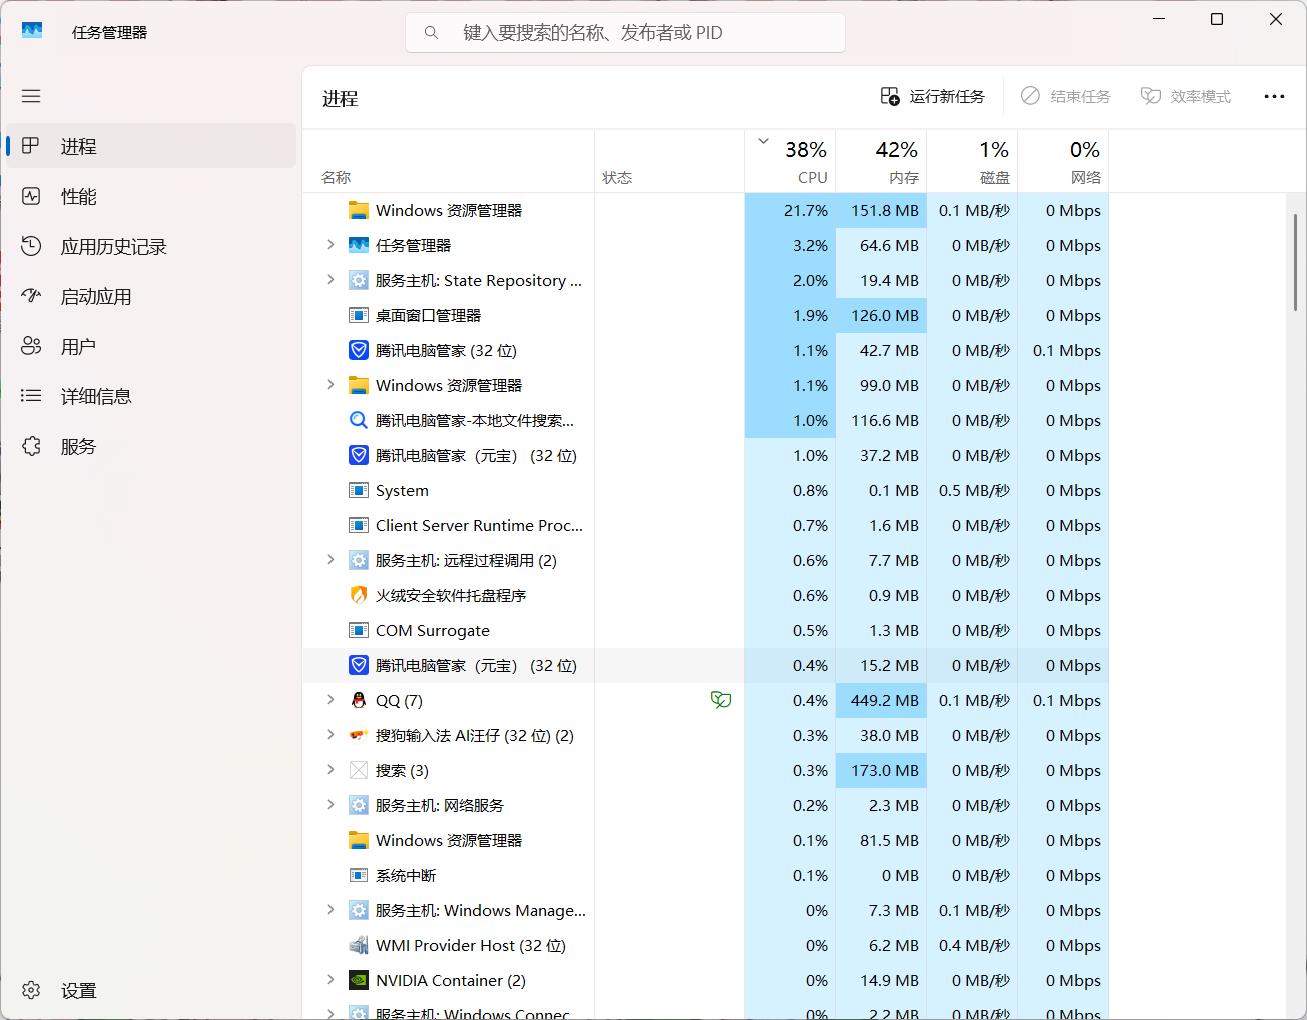Click the WMI Provider Host icon
Image resolution: width=1307 pixels, height=1020 pixels.
[x=359, y=945]
